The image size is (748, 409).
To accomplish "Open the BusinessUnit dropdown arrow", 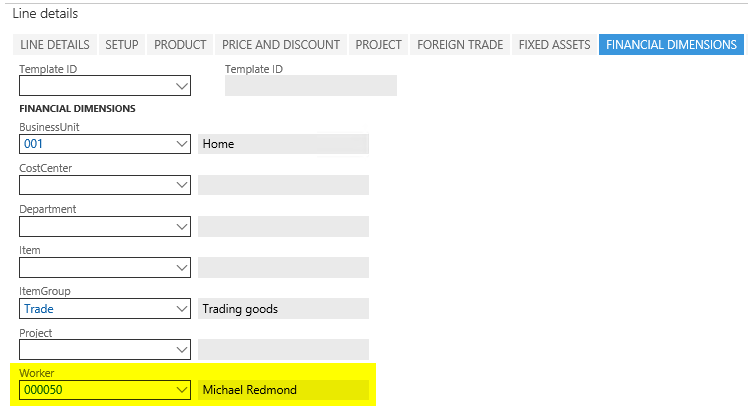I will point(181,144).
